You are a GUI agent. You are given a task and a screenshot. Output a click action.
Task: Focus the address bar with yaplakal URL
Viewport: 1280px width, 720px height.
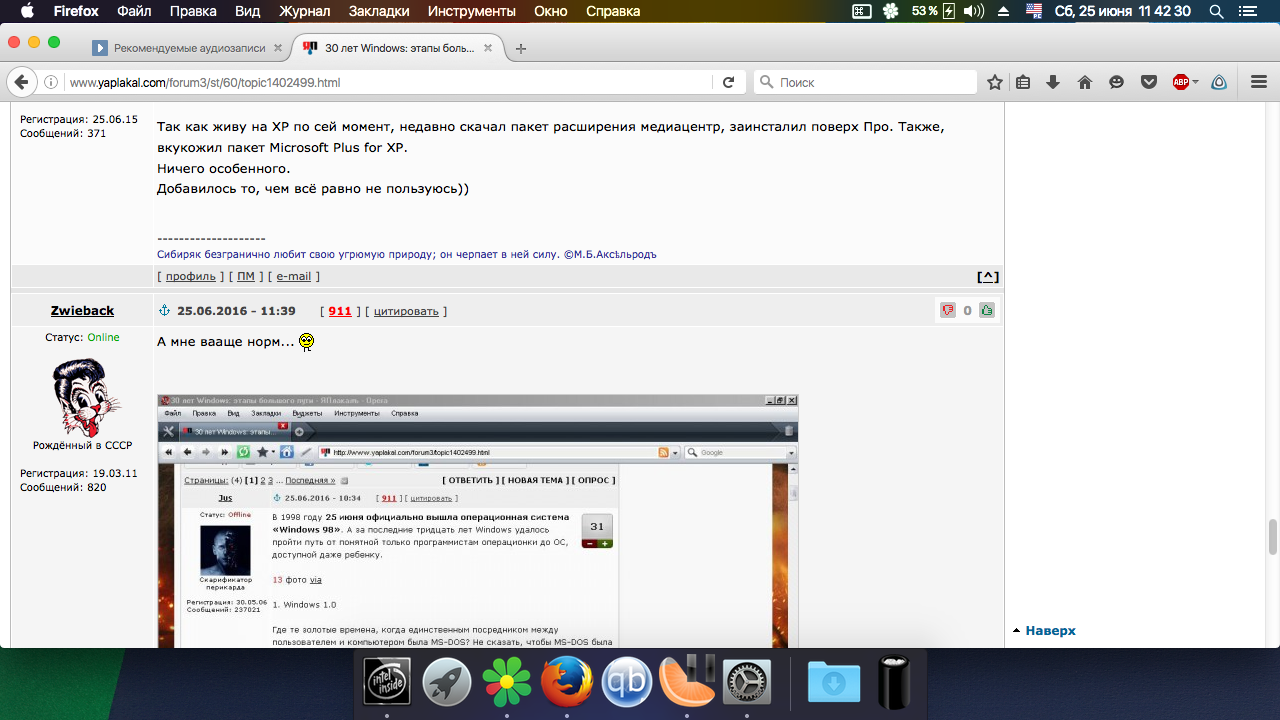tap(388, 82)
